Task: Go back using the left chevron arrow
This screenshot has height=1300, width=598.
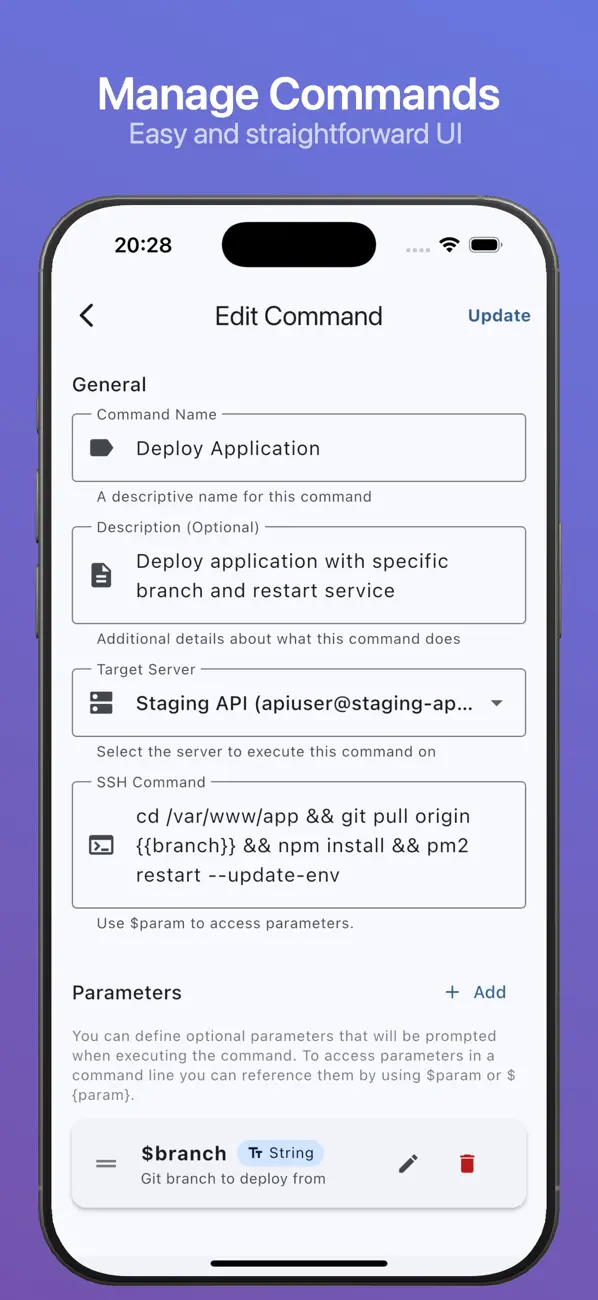Action: pos(86,315)
